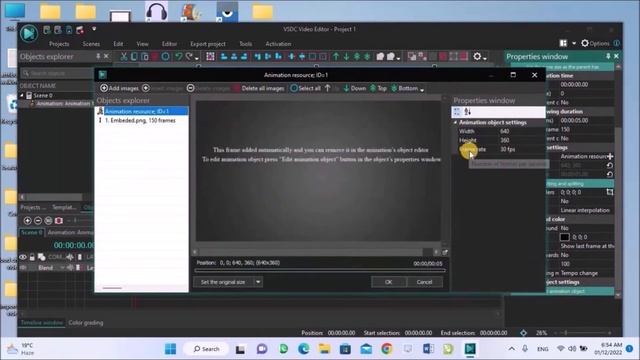Click the Linear interpolation property value

[585, 210]
